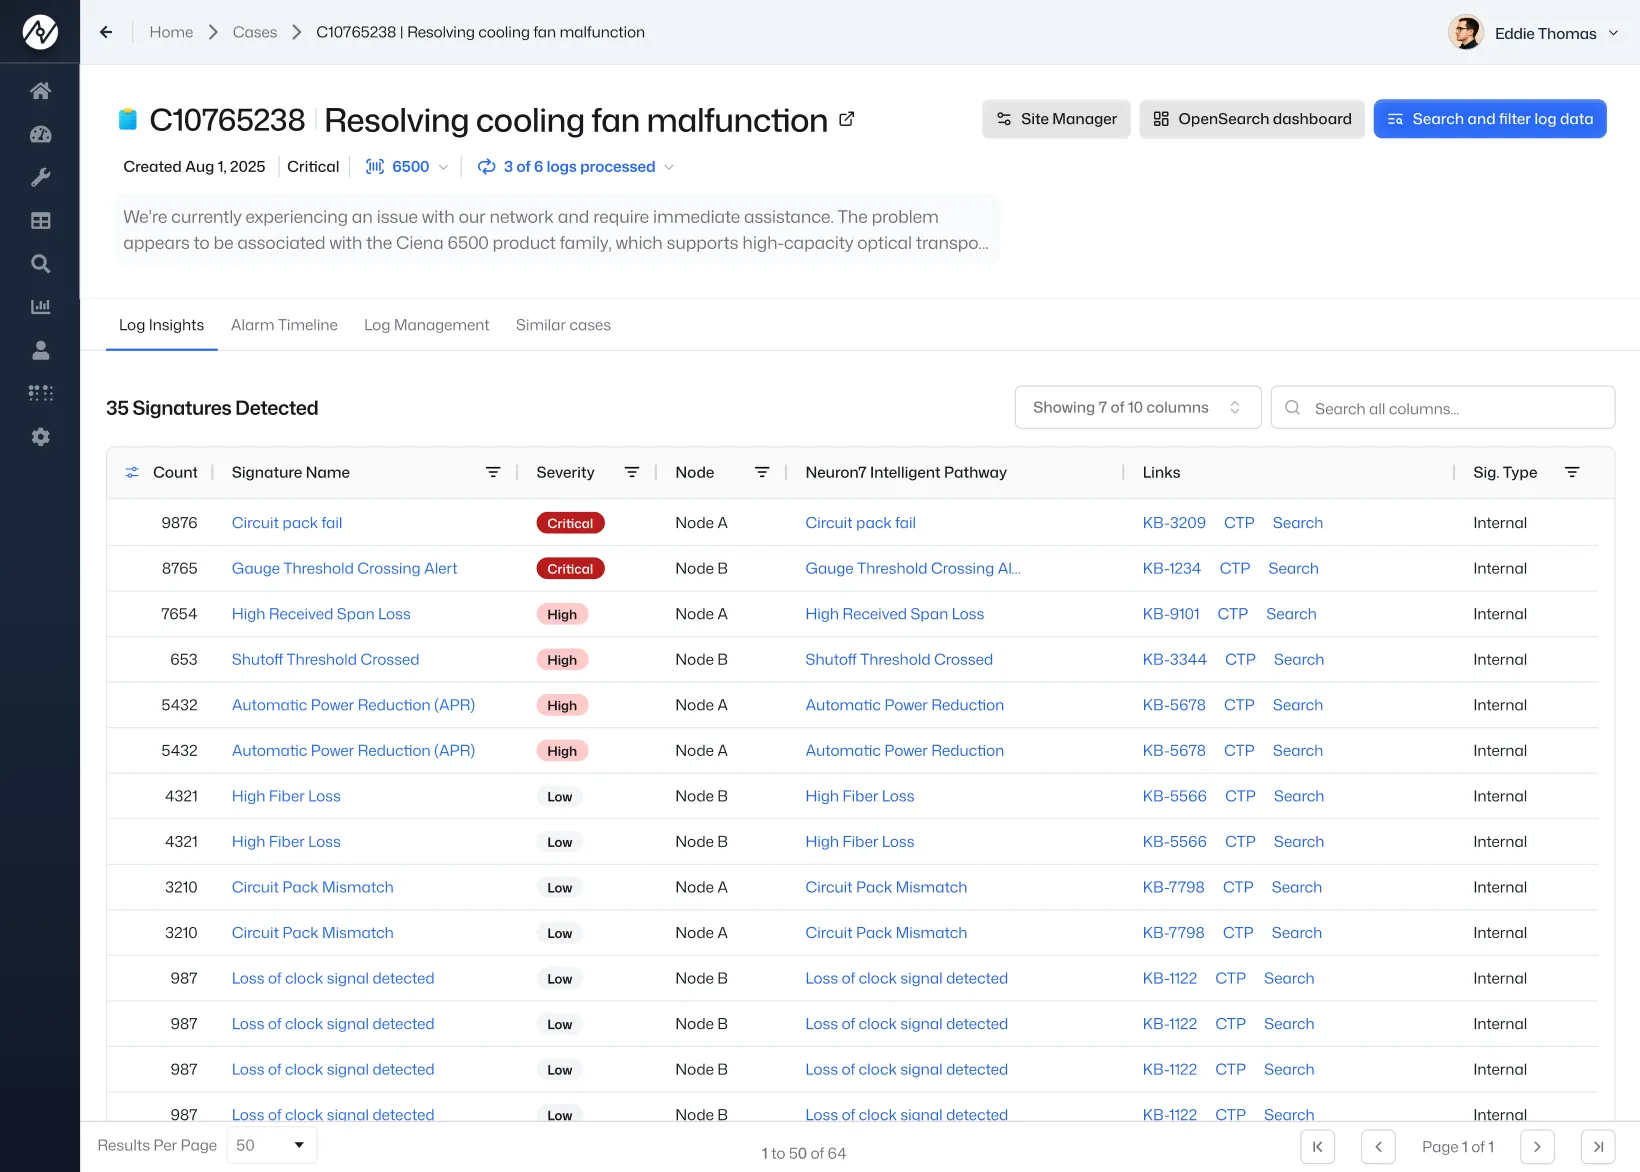
Task: Open the bar chart analytics sidebar icon
Action: pyautogui.click(x=40, y=307)
